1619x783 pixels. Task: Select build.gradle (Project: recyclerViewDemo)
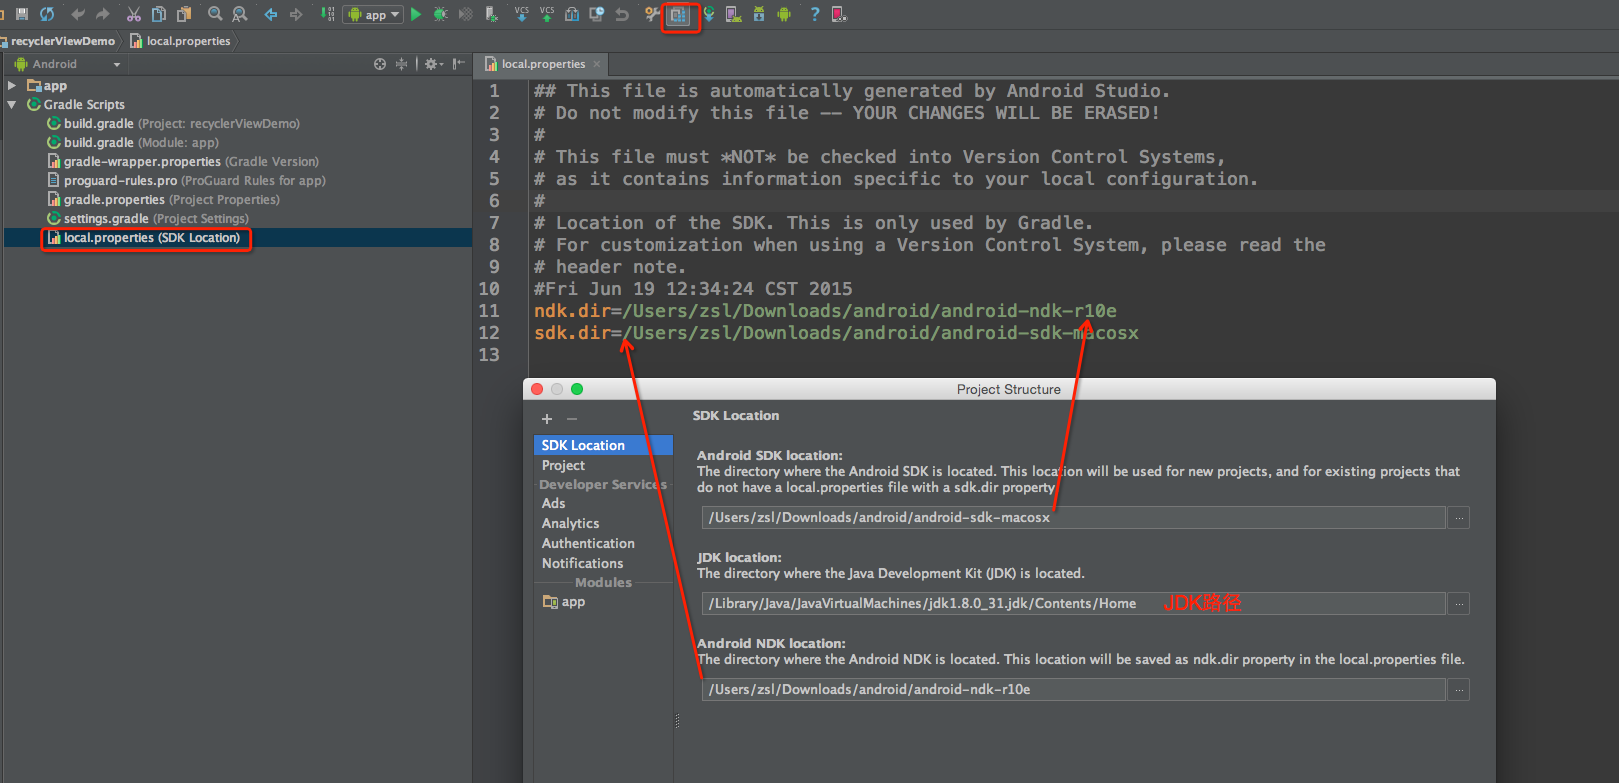173,124
